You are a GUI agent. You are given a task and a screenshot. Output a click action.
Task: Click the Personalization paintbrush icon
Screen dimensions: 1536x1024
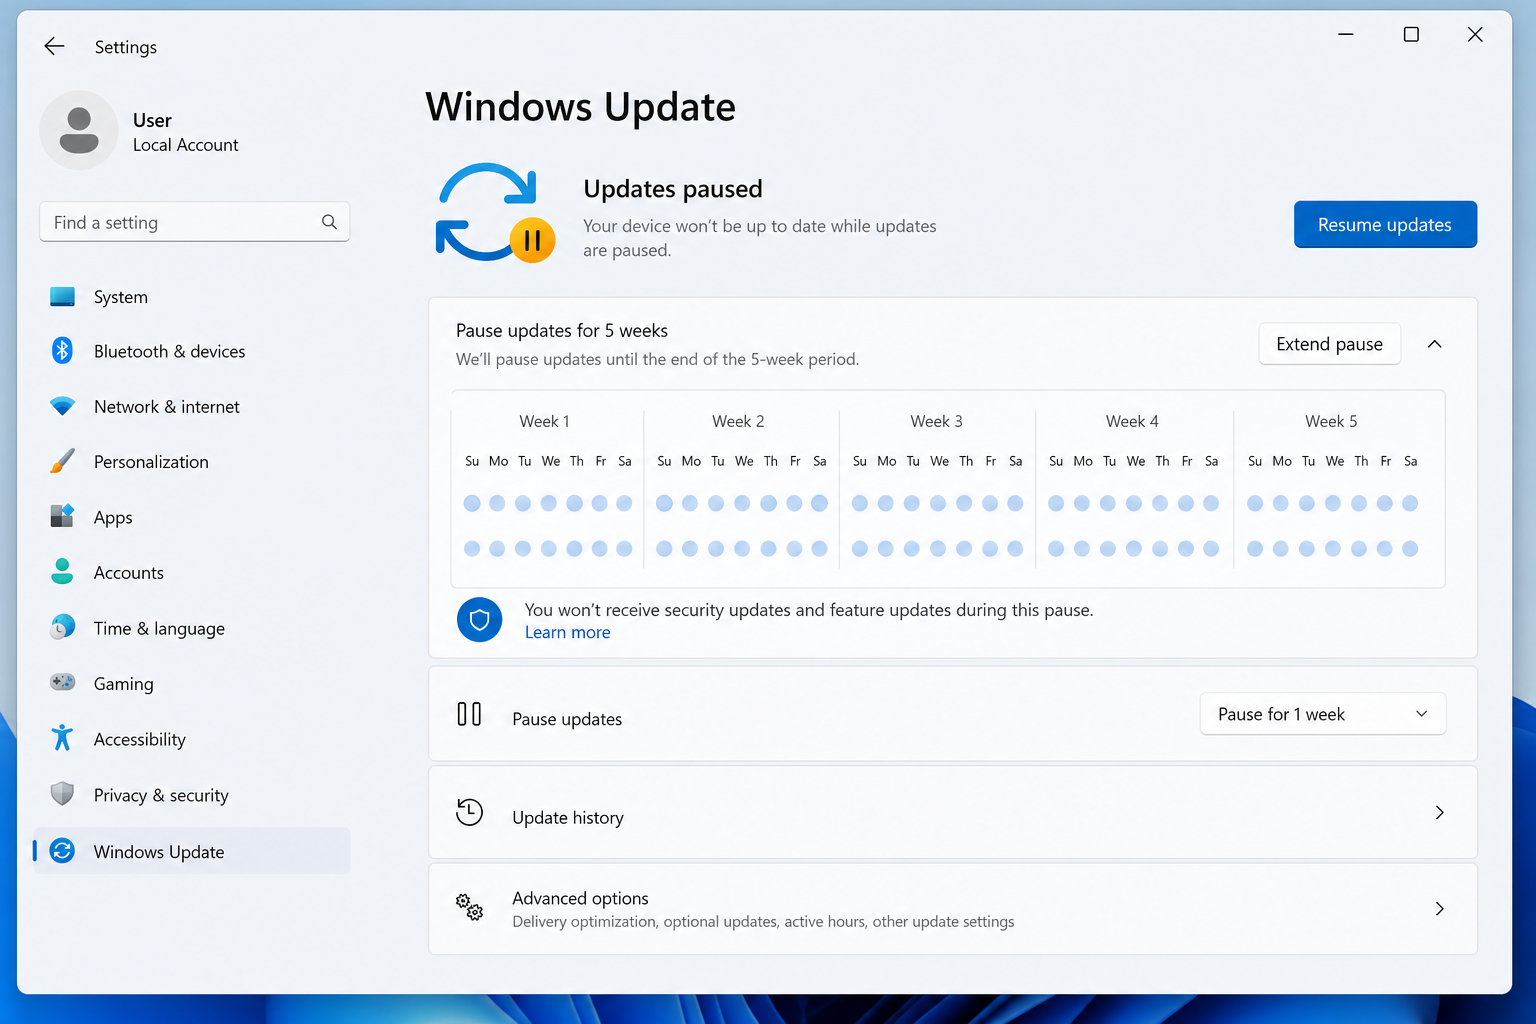point(62,461)
